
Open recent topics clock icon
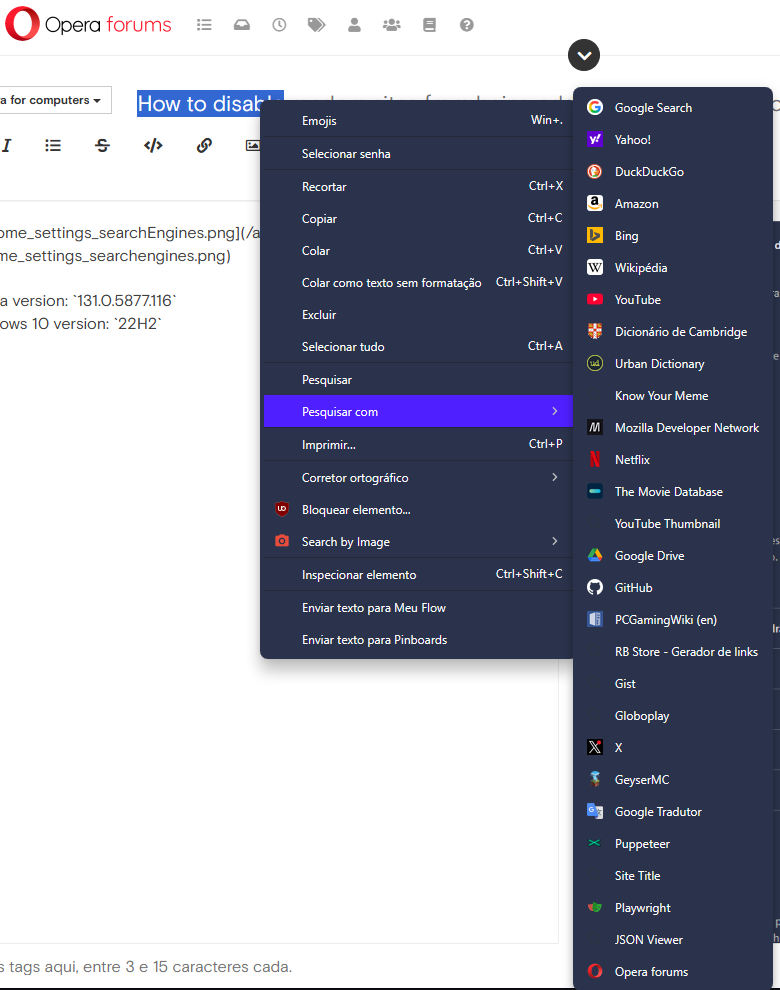tap(279, 25)
